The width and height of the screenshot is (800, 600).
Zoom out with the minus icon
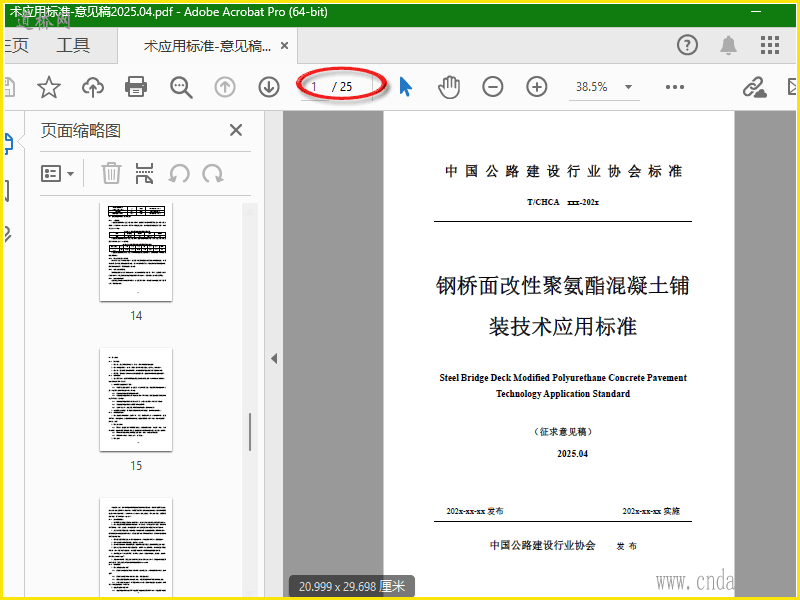click(x=493, y=87)
